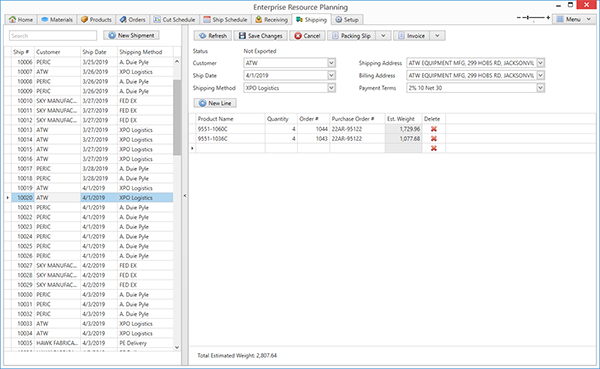This screenshot has height=369, width=600.
Task: Generate the Invoice
Action: [x=411, y=36]
